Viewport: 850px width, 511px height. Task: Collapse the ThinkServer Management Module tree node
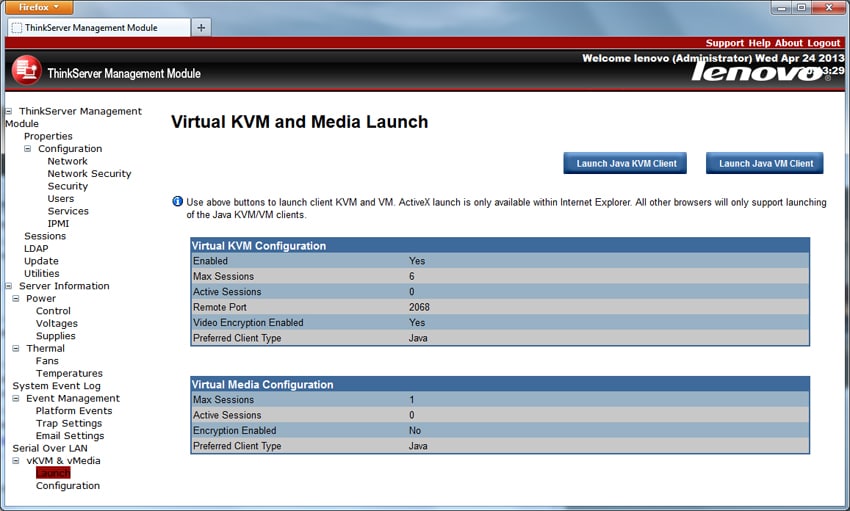(9, 111)
